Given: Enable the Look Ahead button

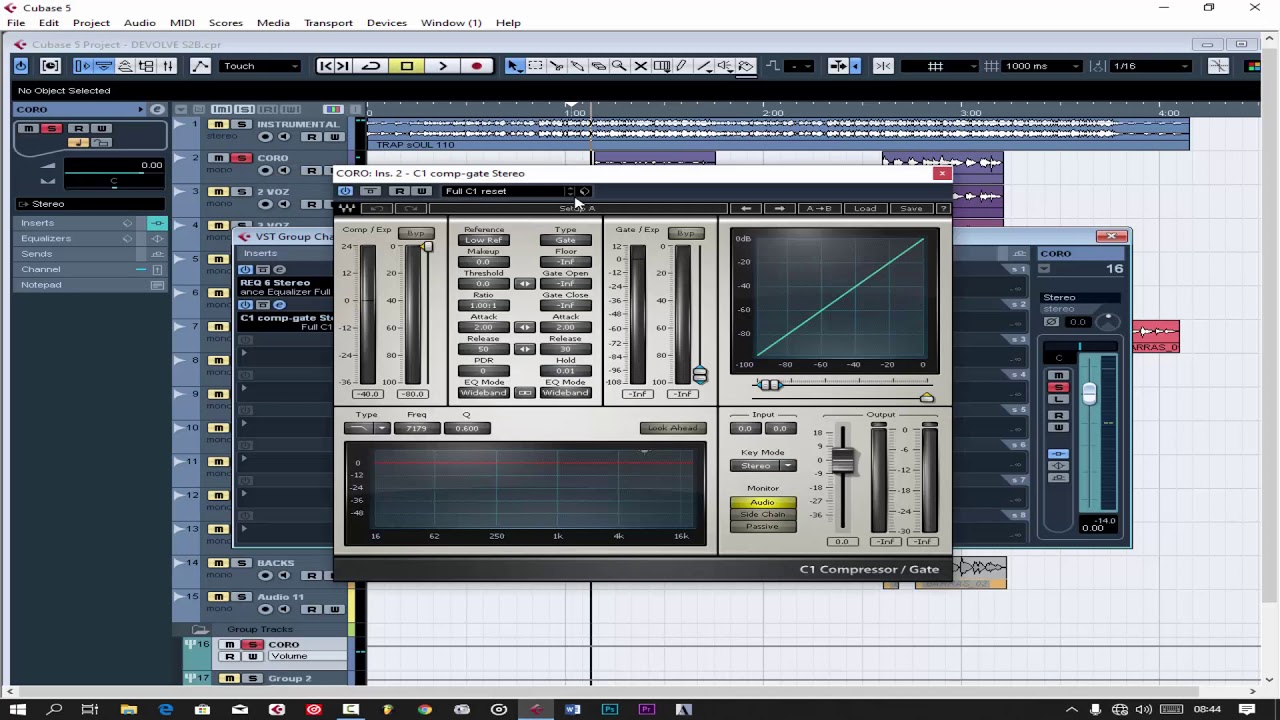Looking at the screenshot, I should [673, 428].
